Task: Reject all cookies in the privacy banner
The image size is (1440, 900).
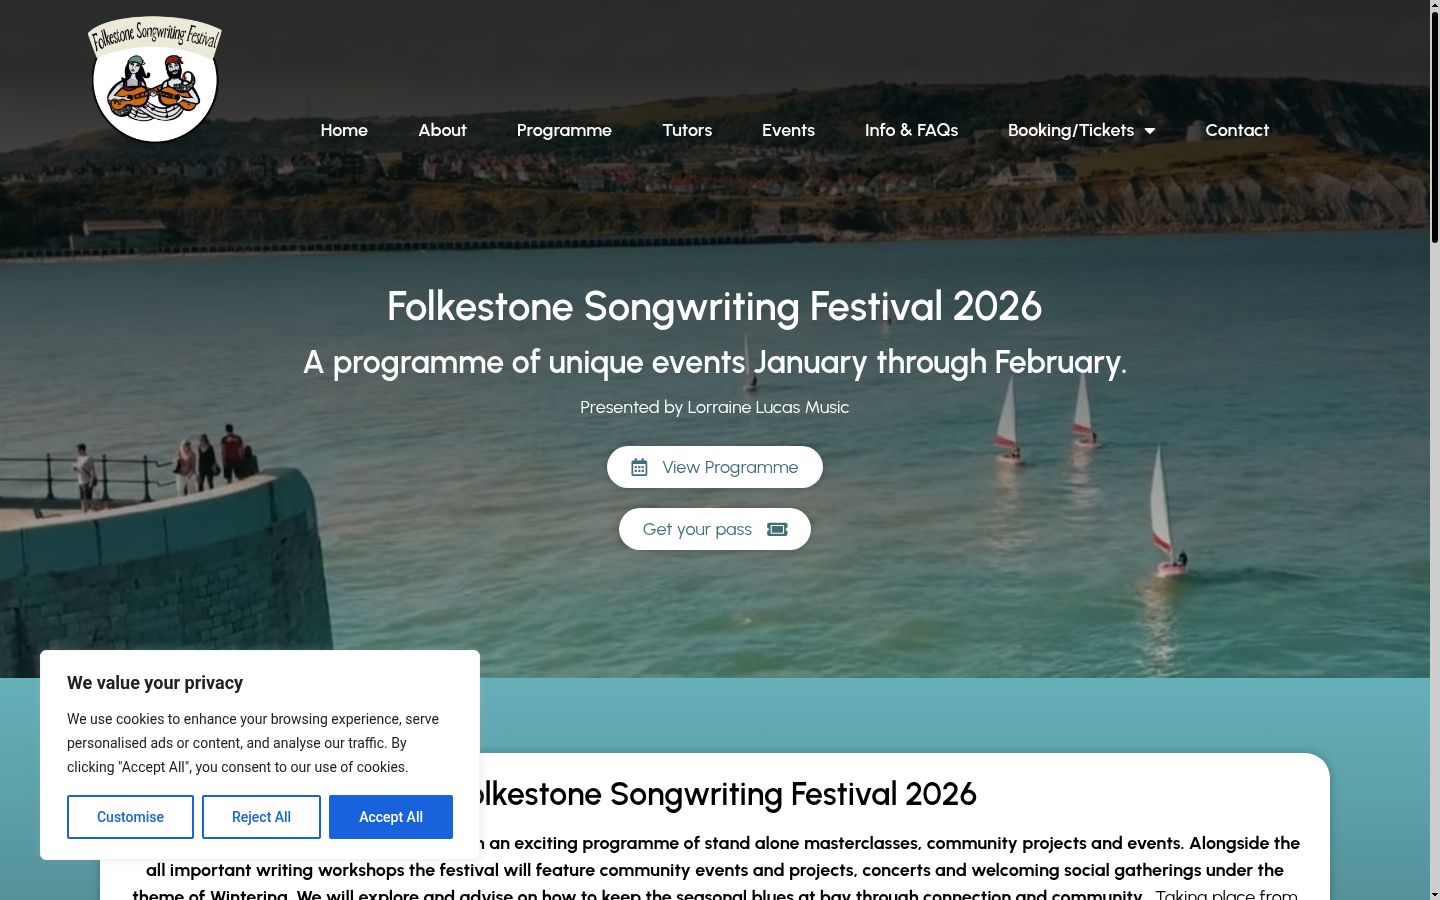Action: point(261,817)
